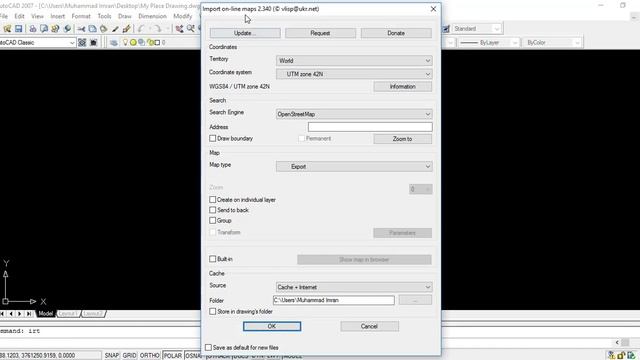Open the Layer Properties Manager icon
Image resolution: width=640 pixels, height=360 pixels.
point(113,42)
